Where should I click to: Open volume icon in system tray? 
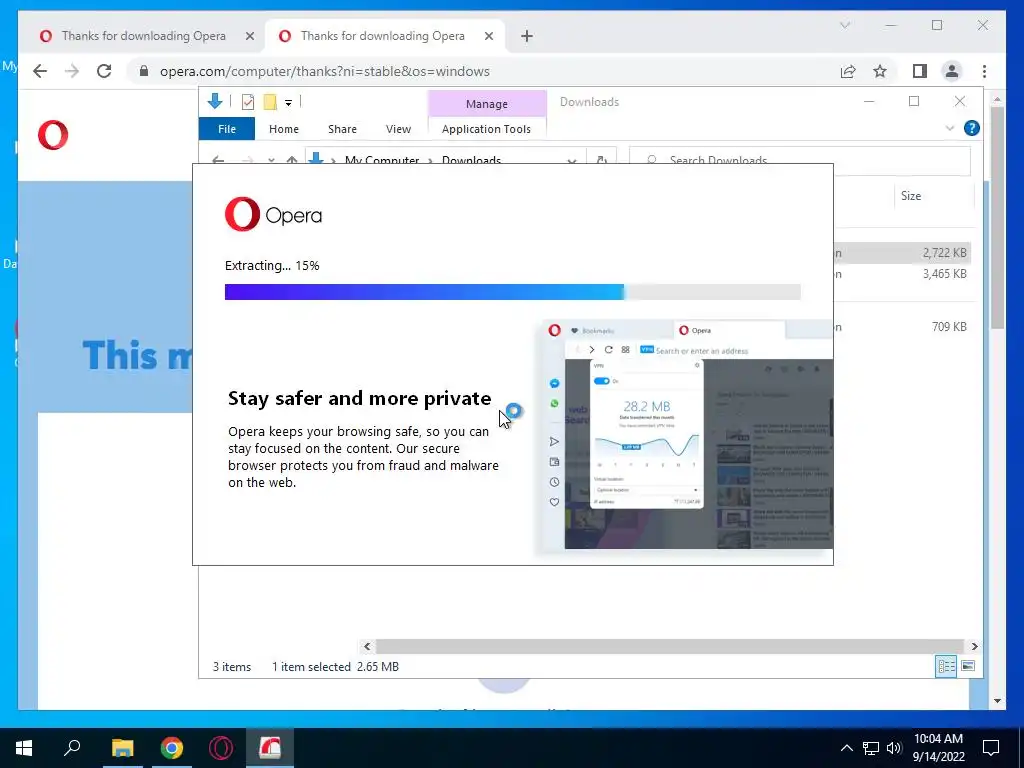pyautogui.click(x=894, y=748)
